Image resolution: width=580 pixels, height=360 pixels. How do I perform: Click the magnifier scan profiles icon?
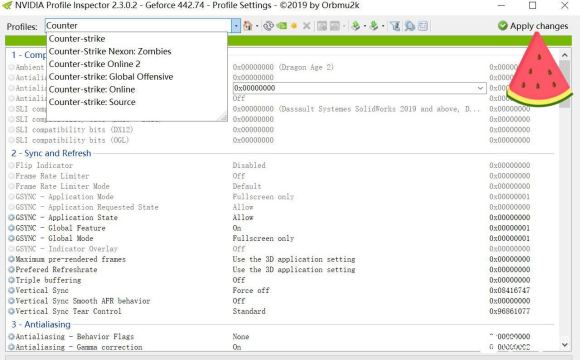(409, 26)
